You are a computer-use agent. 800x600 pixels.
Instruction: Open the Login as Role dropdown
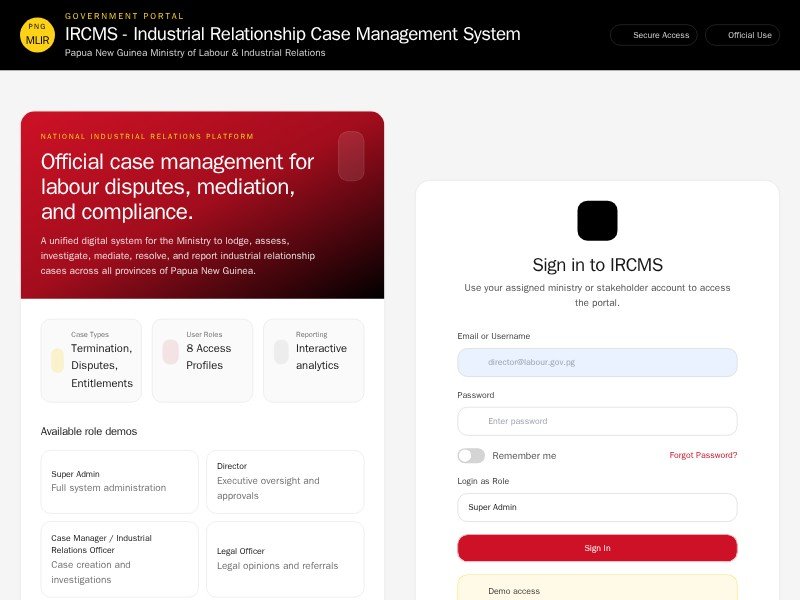click(x=597, y=507)
